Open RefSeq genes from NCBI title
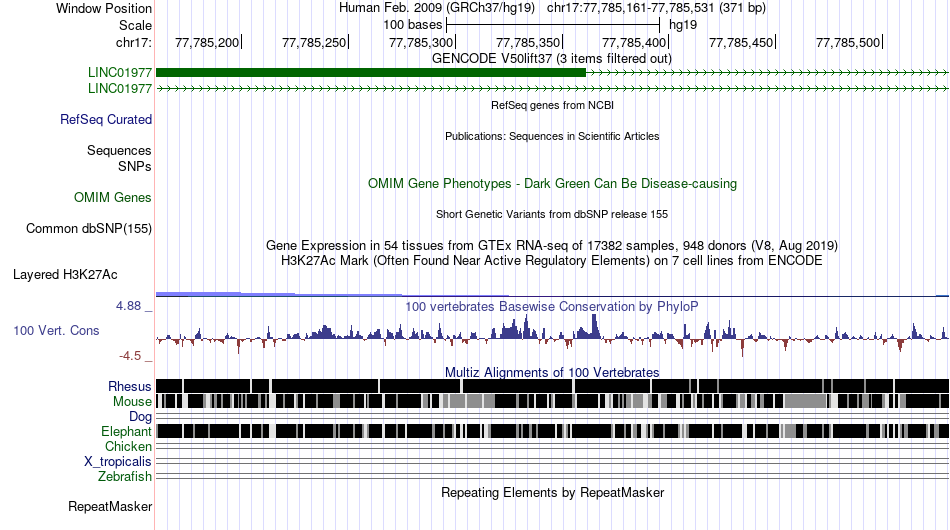The image size is (950, 530). click(553, 105)
